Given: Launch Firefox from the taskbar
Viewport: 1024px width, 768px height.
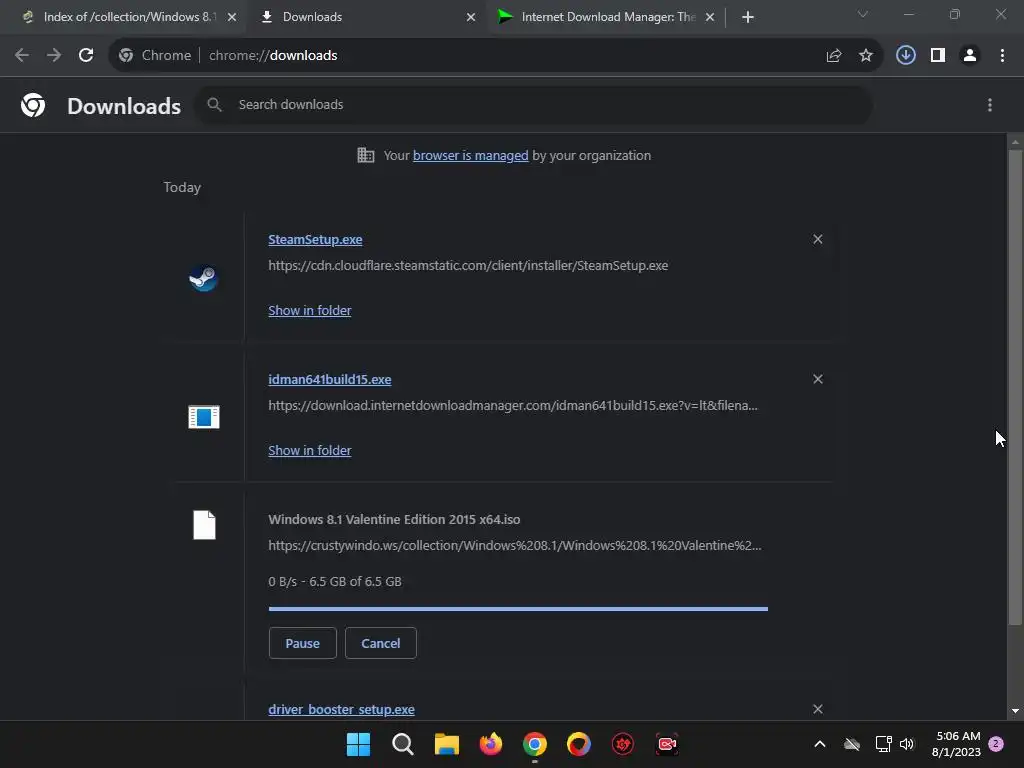Looking at the screenshot, I should click(490, 744).
